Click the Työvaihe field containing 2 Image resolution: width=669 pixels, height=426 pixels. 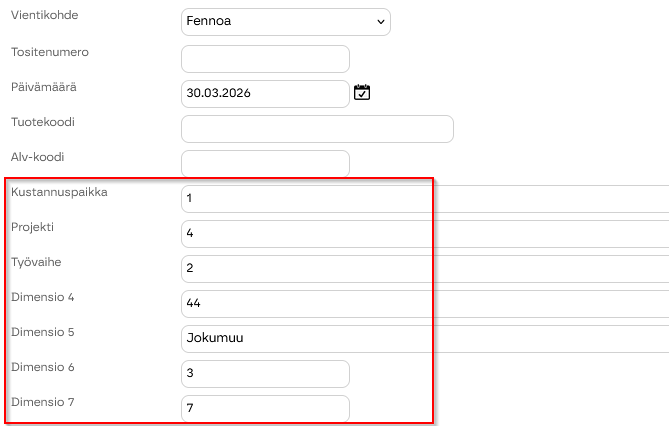pos(420,269)
